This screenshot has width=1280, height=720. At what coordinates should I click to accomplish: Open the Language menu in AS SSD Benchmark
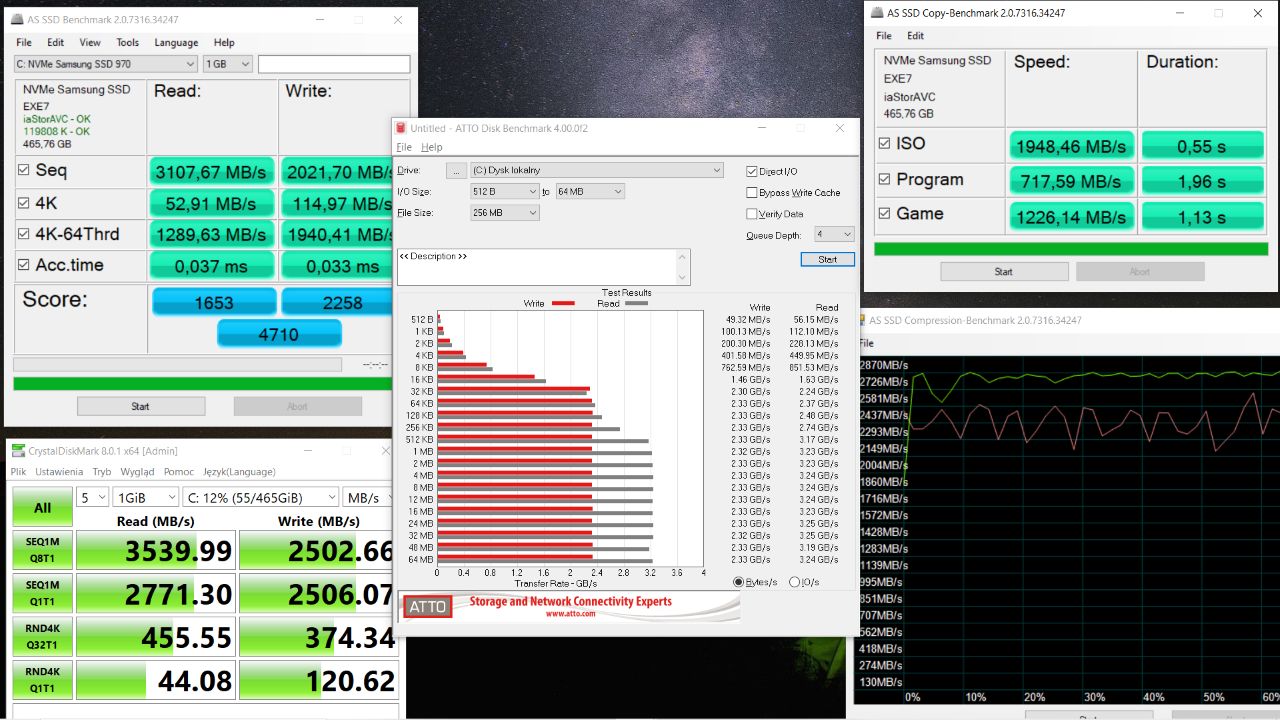pos(176,43)
